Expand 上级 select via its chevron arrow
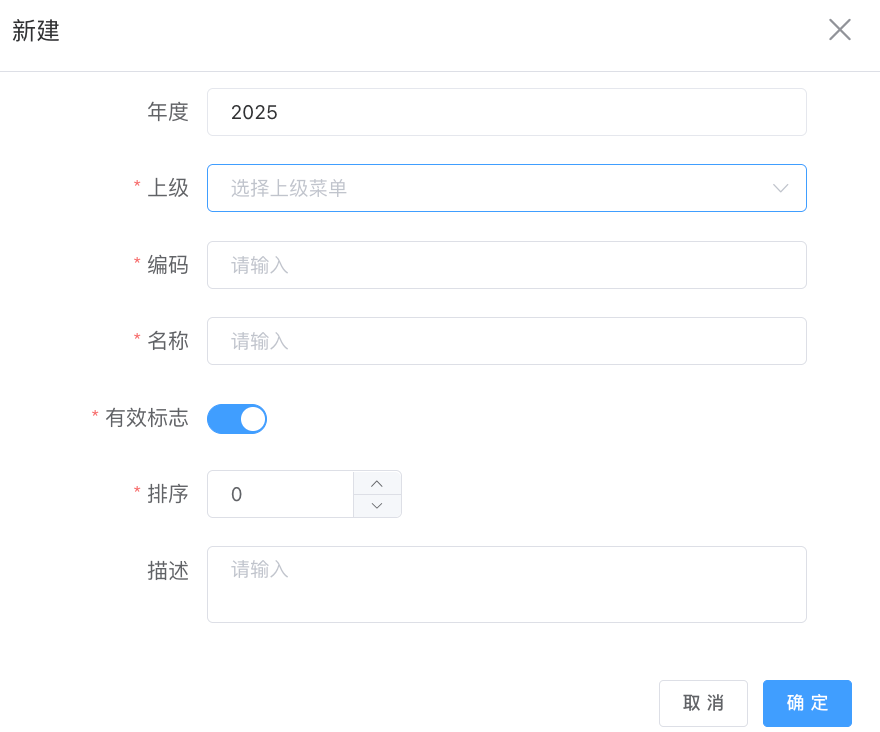The image size is (880, 732). (x=781, y=188)
